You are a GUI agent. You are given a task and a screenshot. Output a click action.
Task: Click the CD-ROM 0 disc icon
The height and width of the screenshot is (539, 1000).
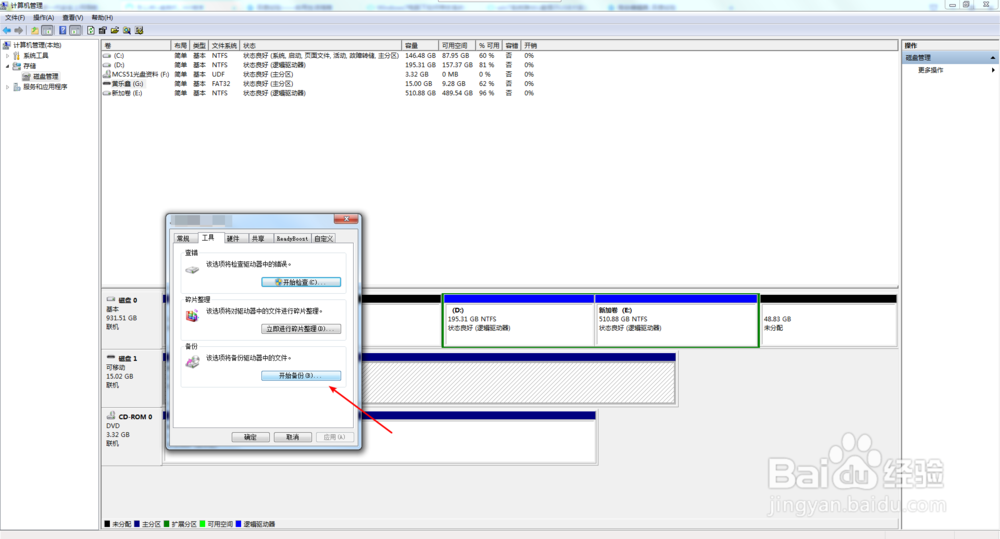click(x=111, y=416)
